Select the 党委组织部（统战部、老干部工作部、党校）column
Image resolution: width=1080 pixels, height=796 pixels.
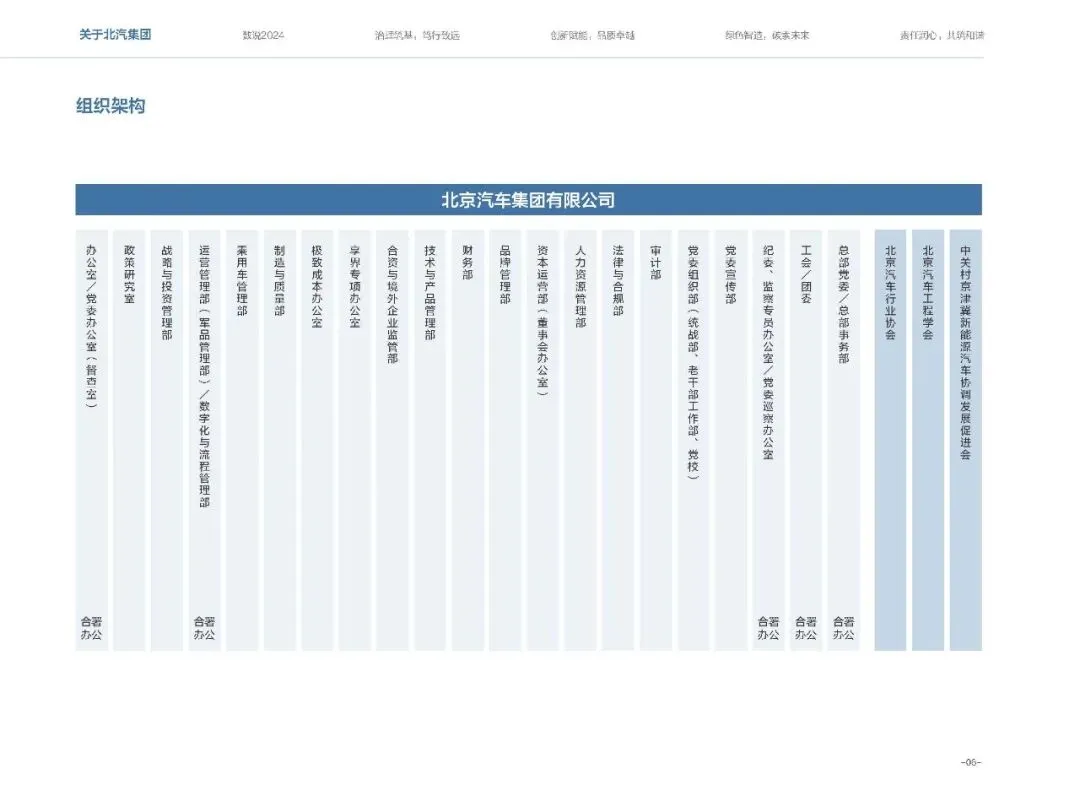694,440
